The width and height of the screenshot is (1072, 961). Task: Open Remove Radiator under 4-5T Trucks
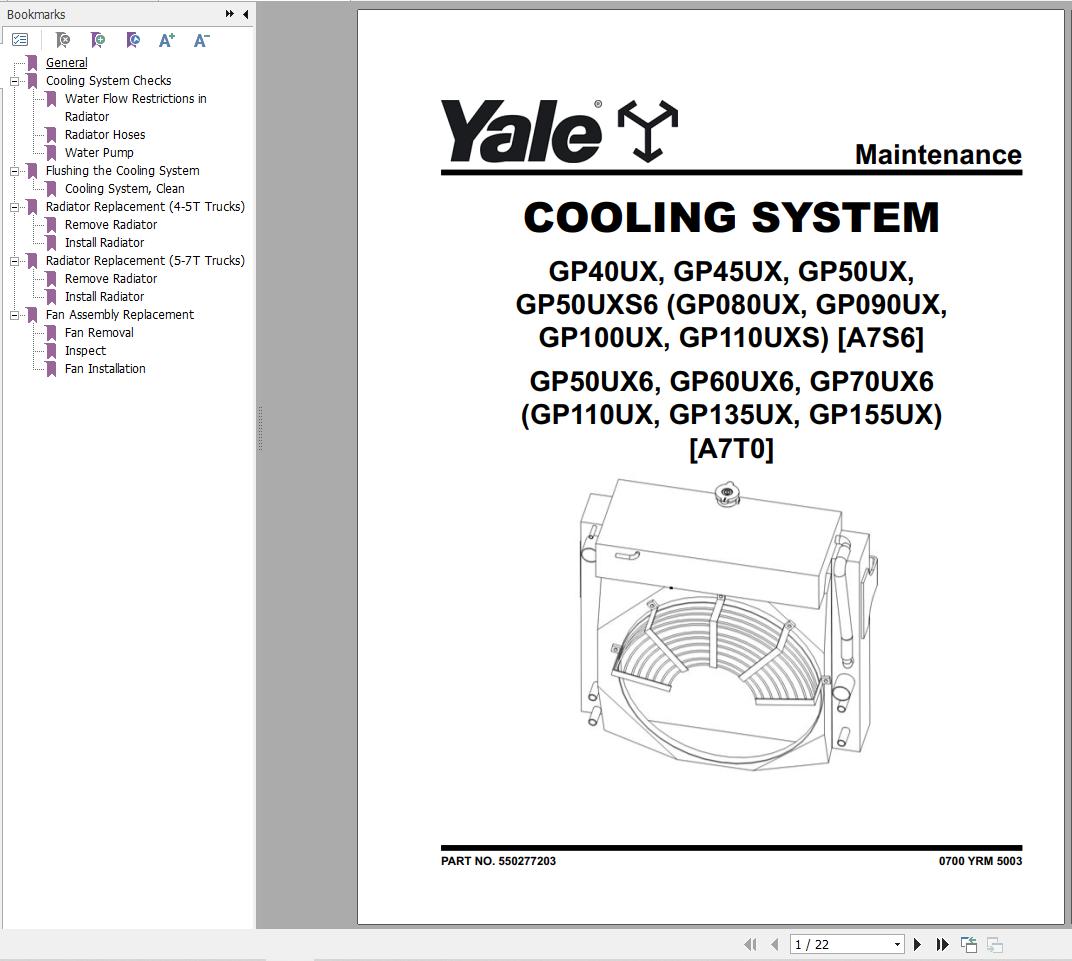pyautogui.click(x=111, y=225)
